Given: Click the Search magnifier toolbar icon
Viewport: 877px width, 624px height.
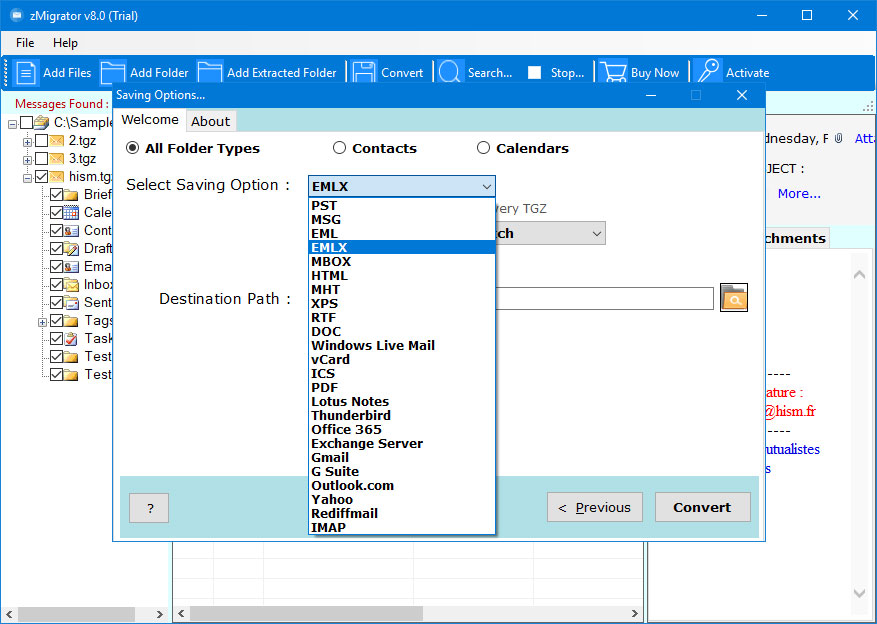Looking at the screenshot, I should pos(450,73).
